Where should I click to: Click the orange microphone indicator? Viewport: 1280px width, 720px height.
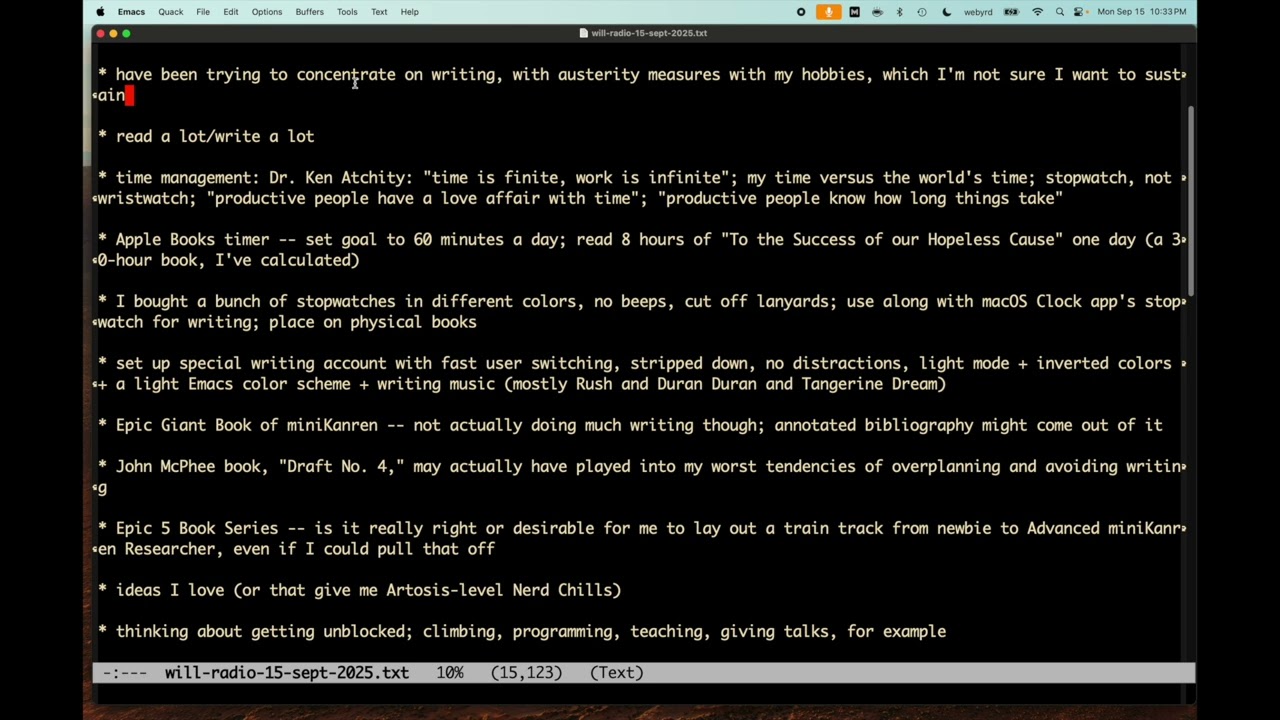click(828, 12)
